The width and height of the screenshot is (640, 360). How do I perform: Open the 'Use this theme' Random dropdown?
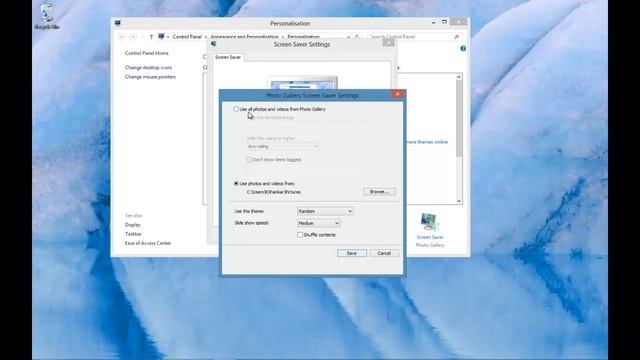coord(325,211)
